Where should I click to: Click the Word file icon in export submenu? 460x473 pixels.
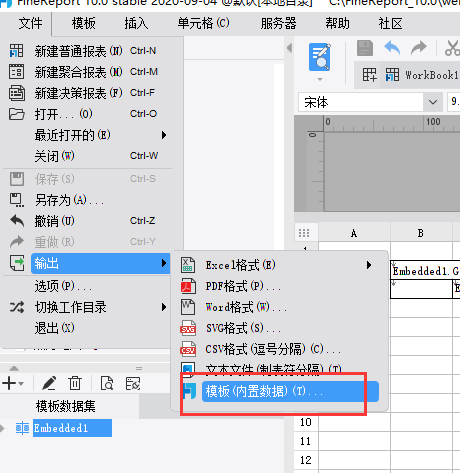tap(188, 307)
